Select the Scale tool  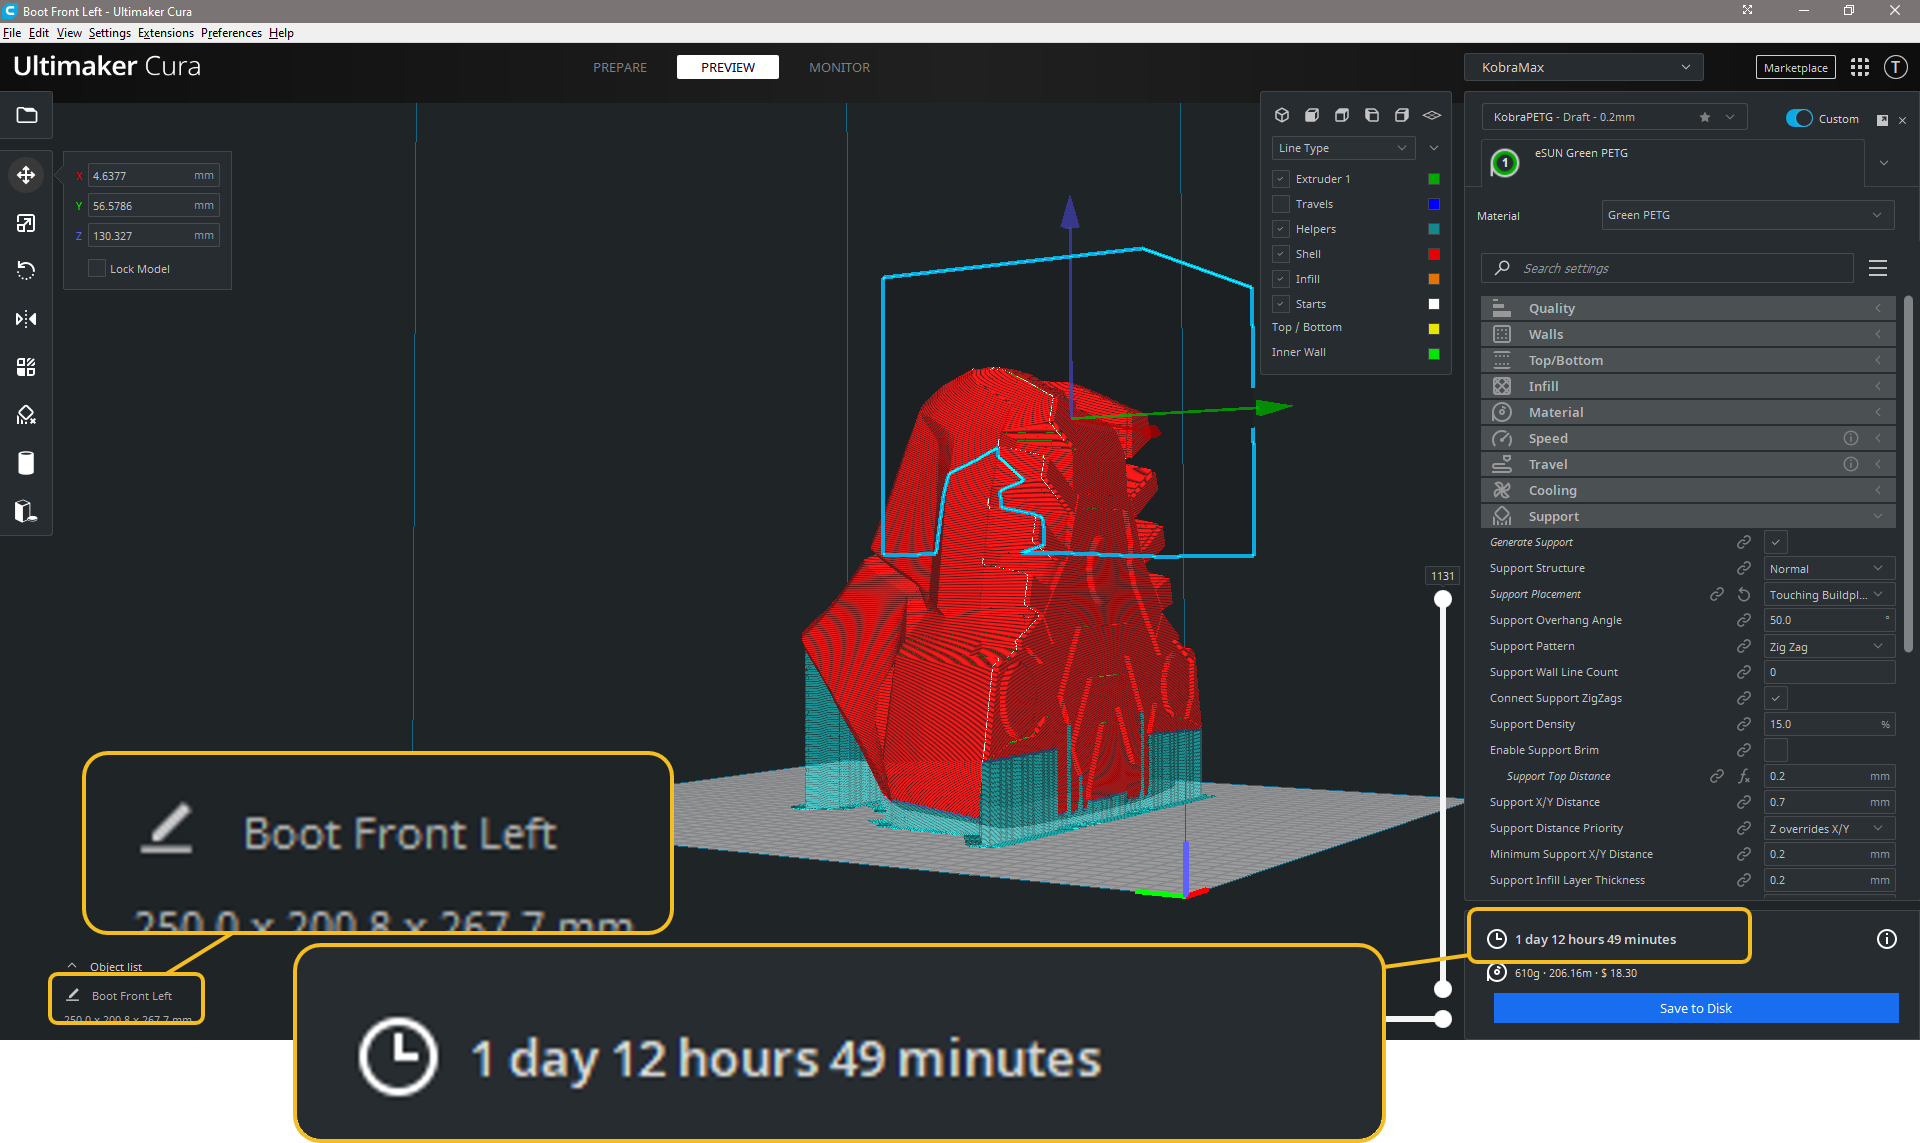[26, 223]
